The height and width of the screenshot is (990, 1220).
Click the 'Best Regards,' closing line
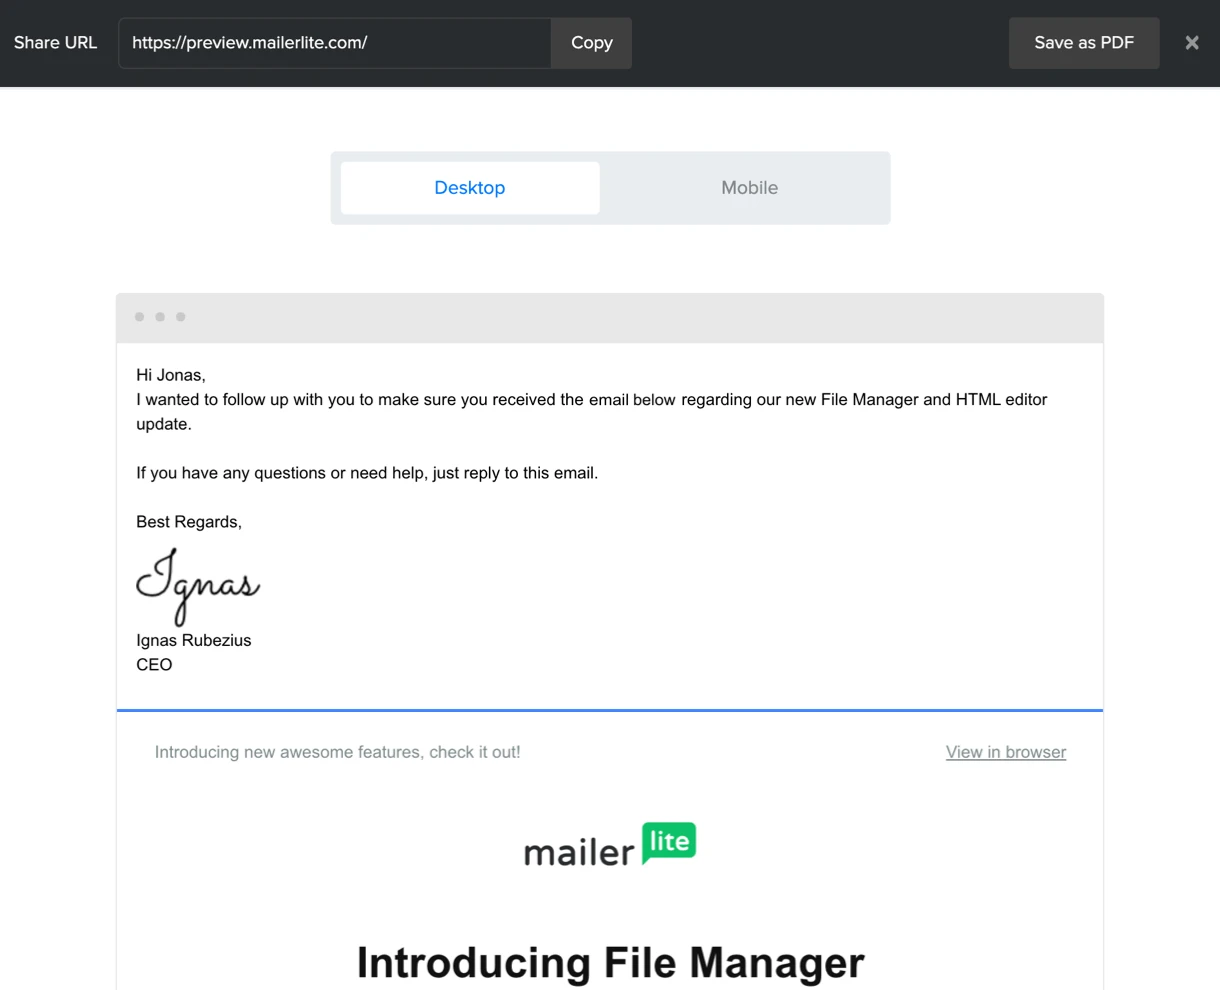tap(189, 522)
